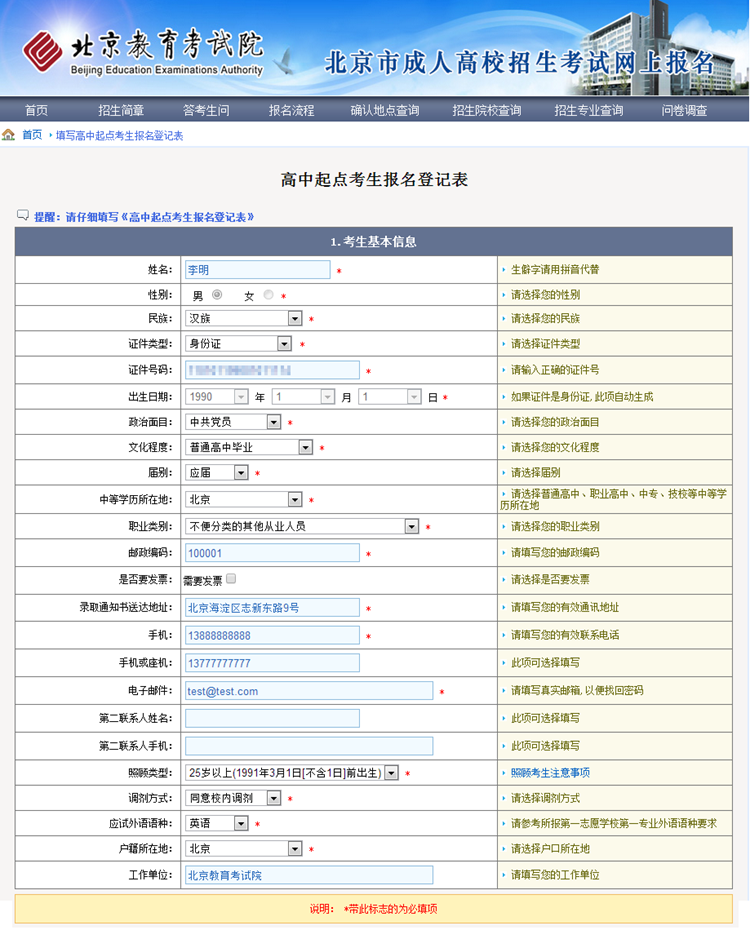
Task: Click the 手机 field containing 13888888888
Action: 272,635
